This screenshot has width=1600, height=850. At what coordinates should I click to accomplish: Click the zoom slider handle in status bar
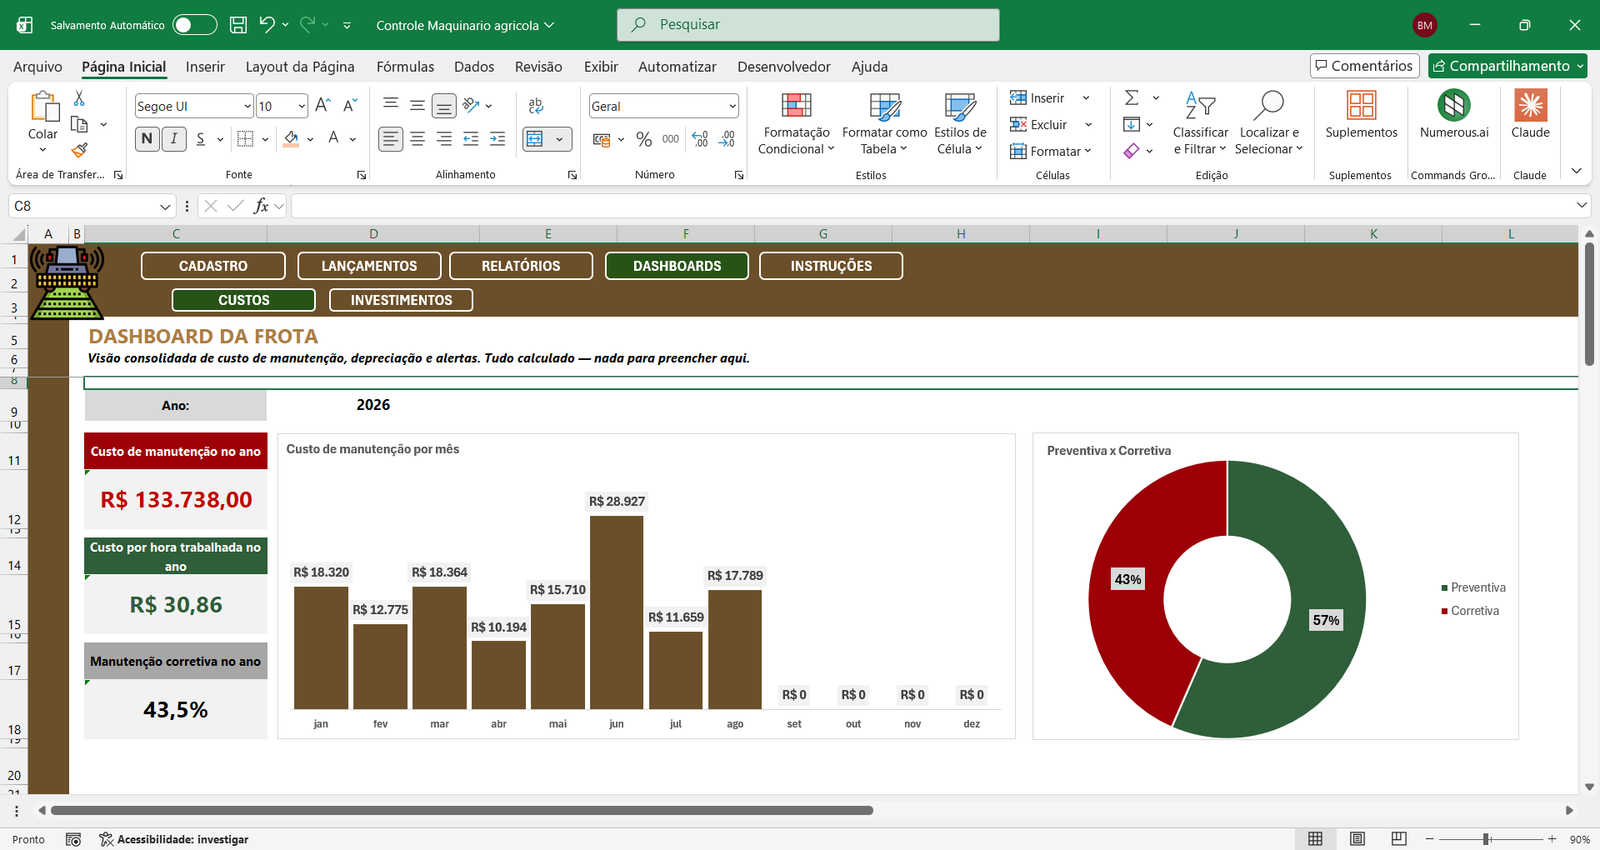(x=1487, y=839)
